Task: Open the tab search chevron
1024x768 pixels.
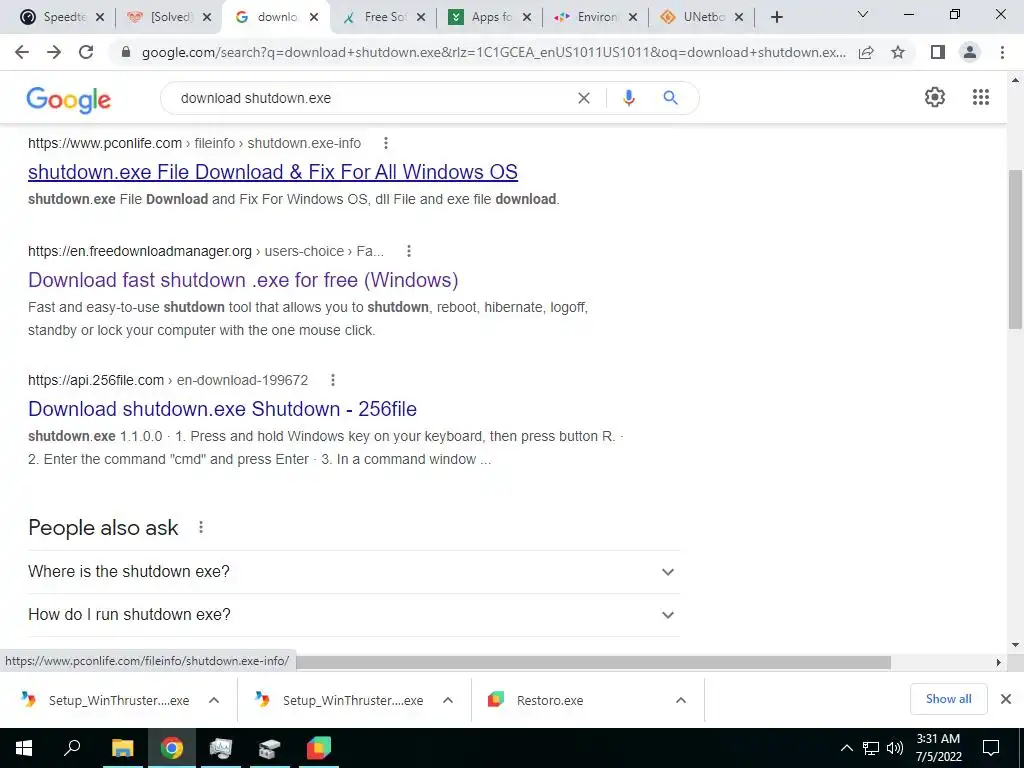Action: pos(863,14)
